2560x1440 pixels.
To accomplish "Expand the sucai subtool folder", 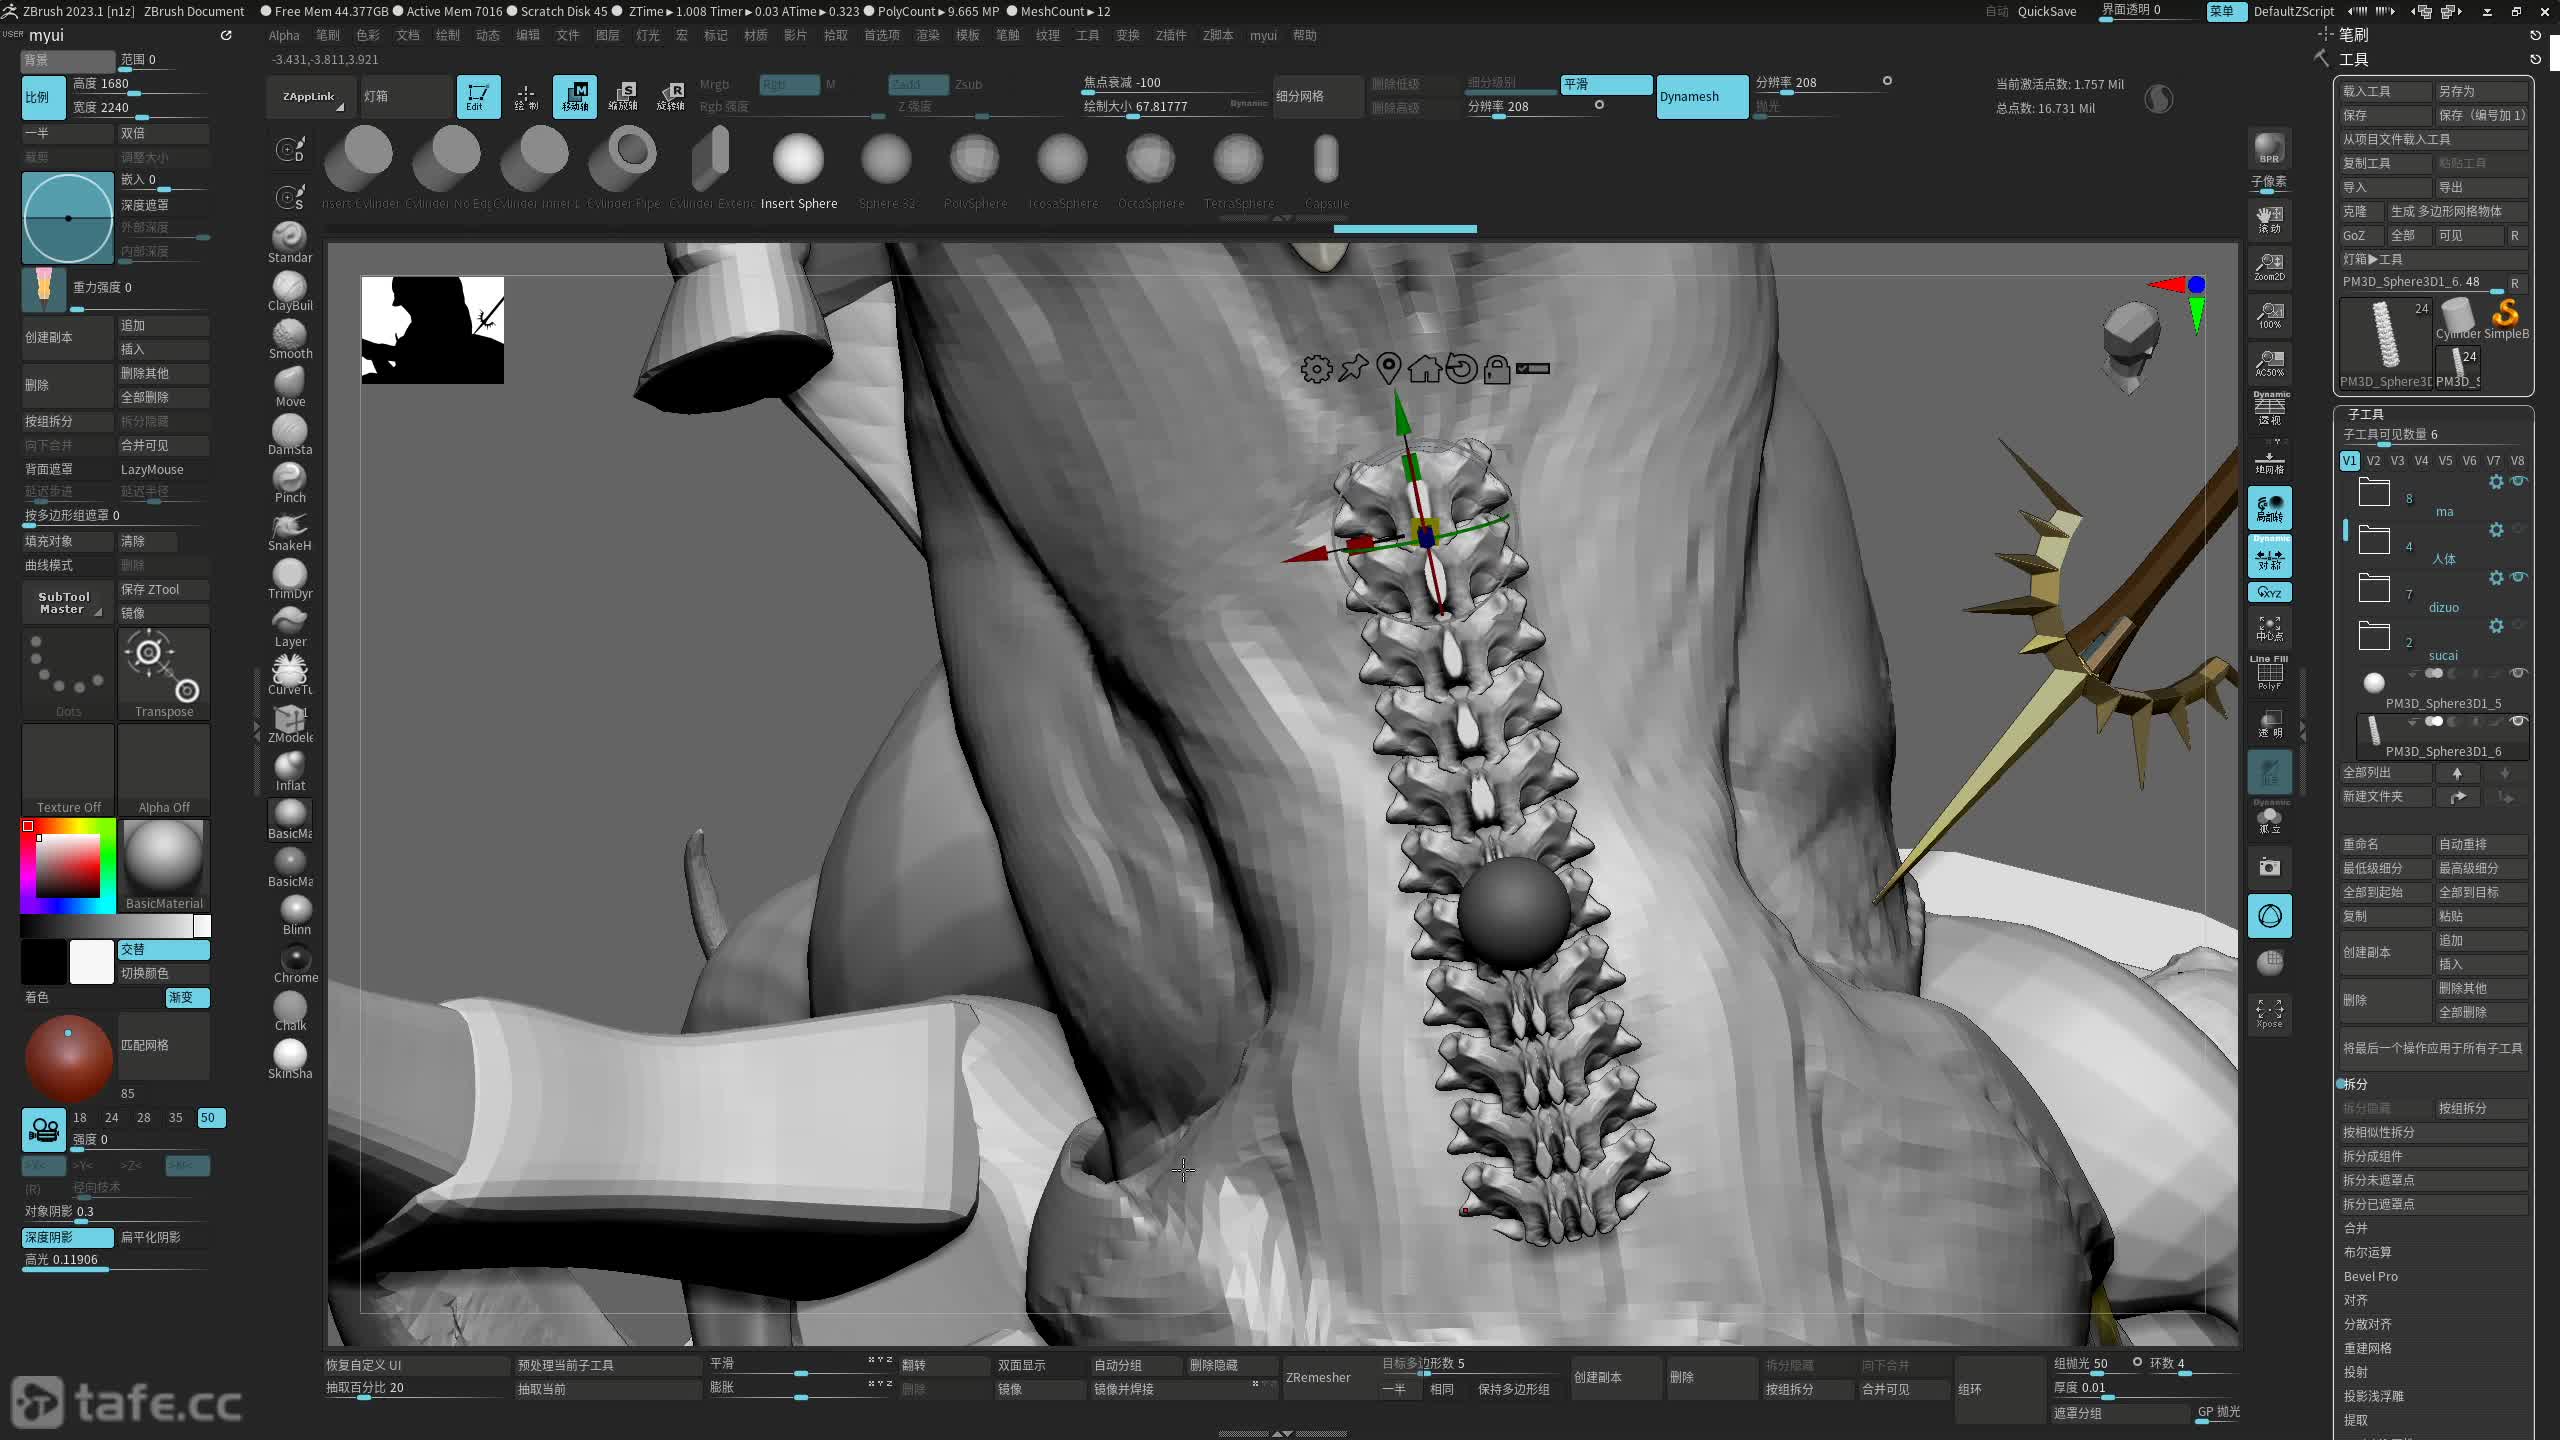I will (x=2374, y=637).
